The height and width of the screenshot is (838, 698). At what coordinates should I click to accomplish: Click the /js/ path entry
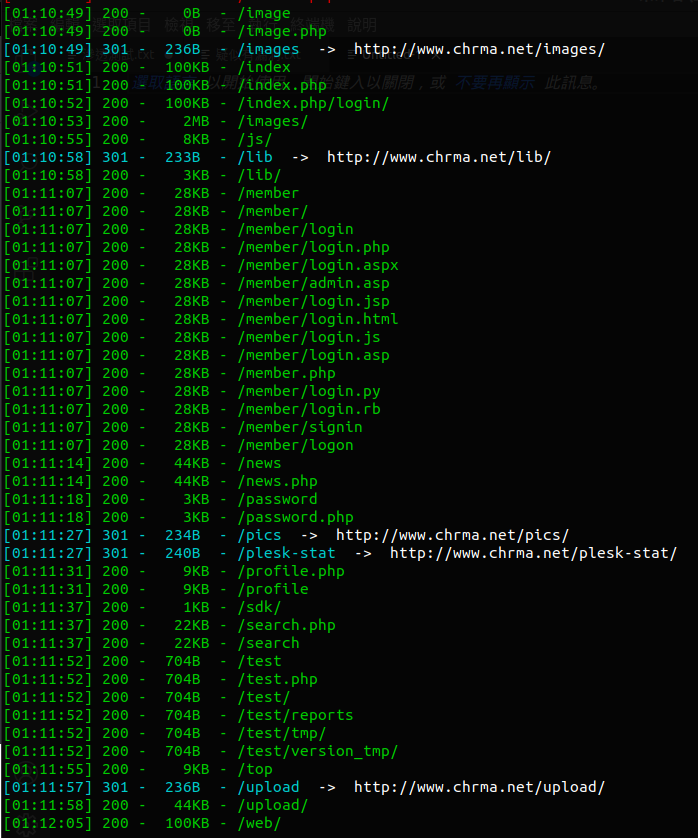pos(255,139)
